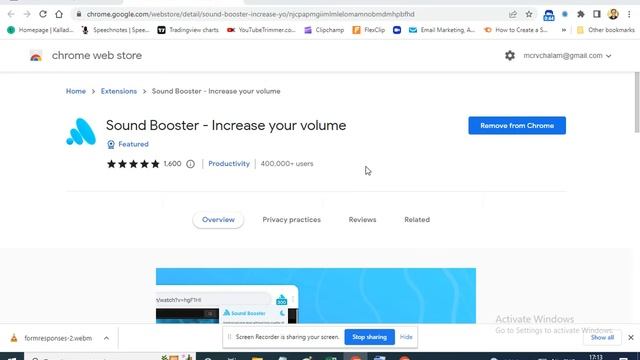Image resolution: width=640 pixels, height=360 pixels.
Task: Click the taskbar clock showing 17:13
Action: click(x=596, y=357)
